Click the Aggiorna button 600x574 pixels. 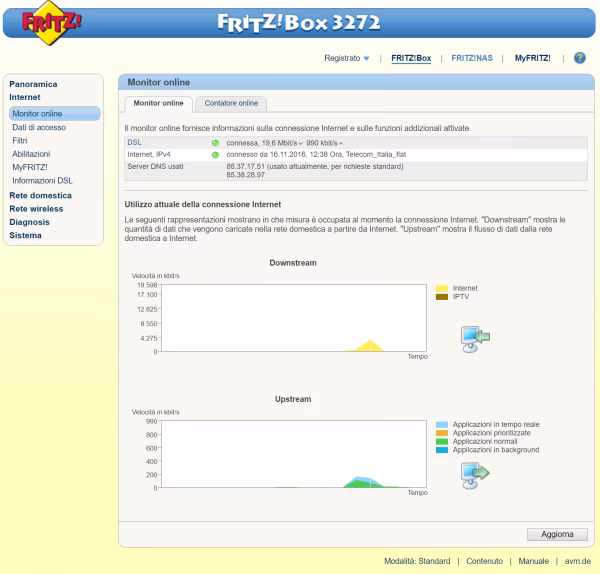(557, 534)
